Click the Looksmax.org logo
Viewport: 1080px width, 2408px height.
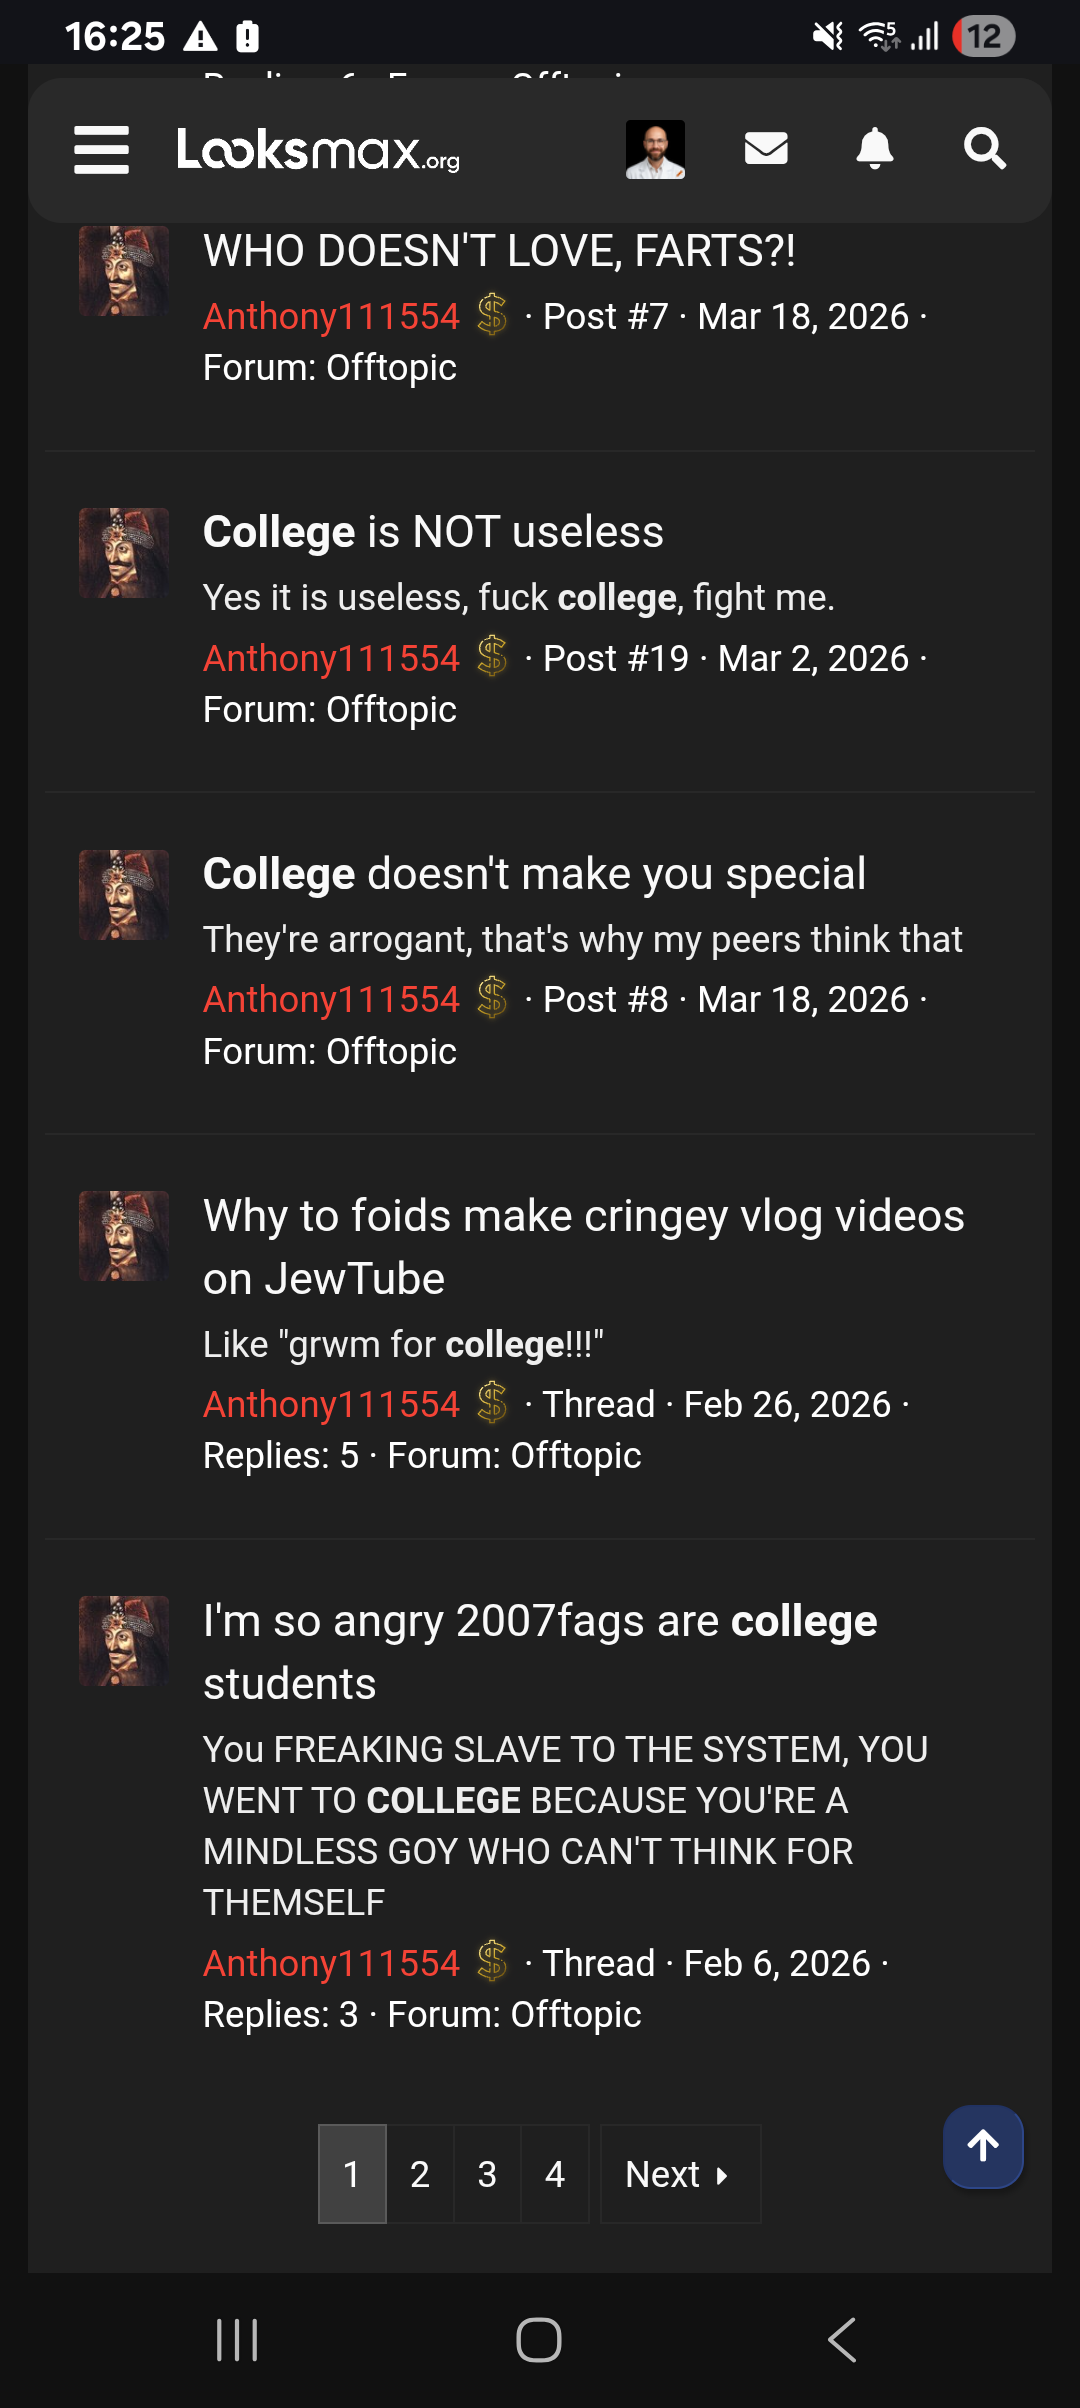pos(318,152)
